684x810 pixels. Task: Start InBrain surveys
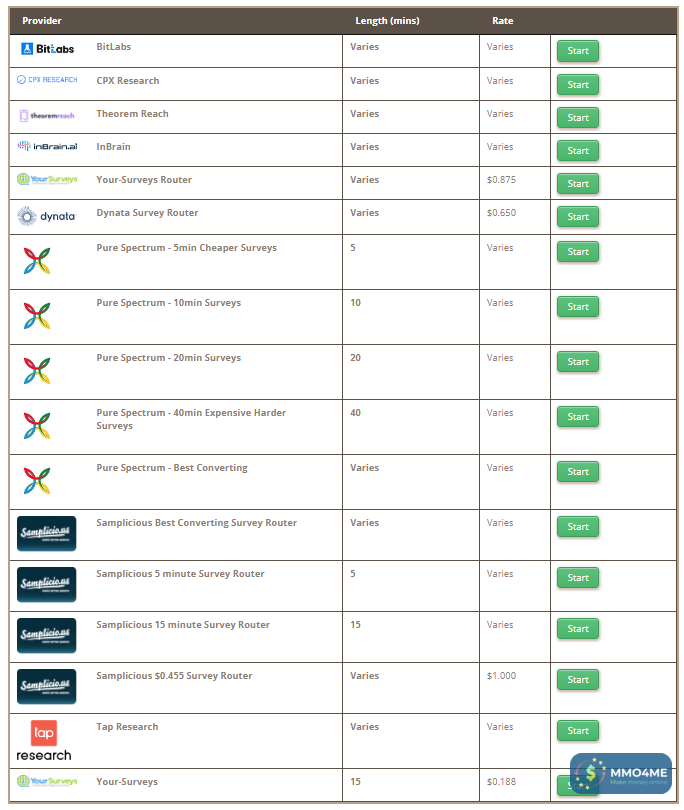pos(578,151)
